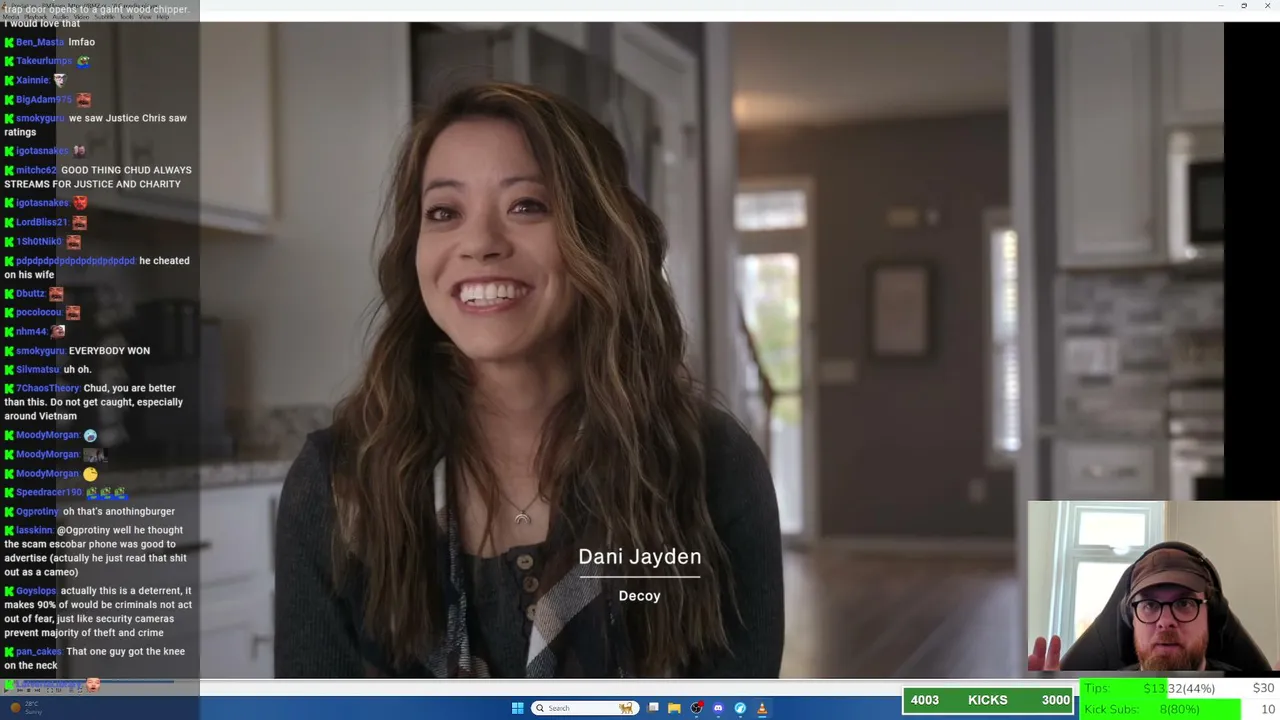Click VLC play button
Viewport: 1280px width, 720px height.
click(x=8, y=688)
